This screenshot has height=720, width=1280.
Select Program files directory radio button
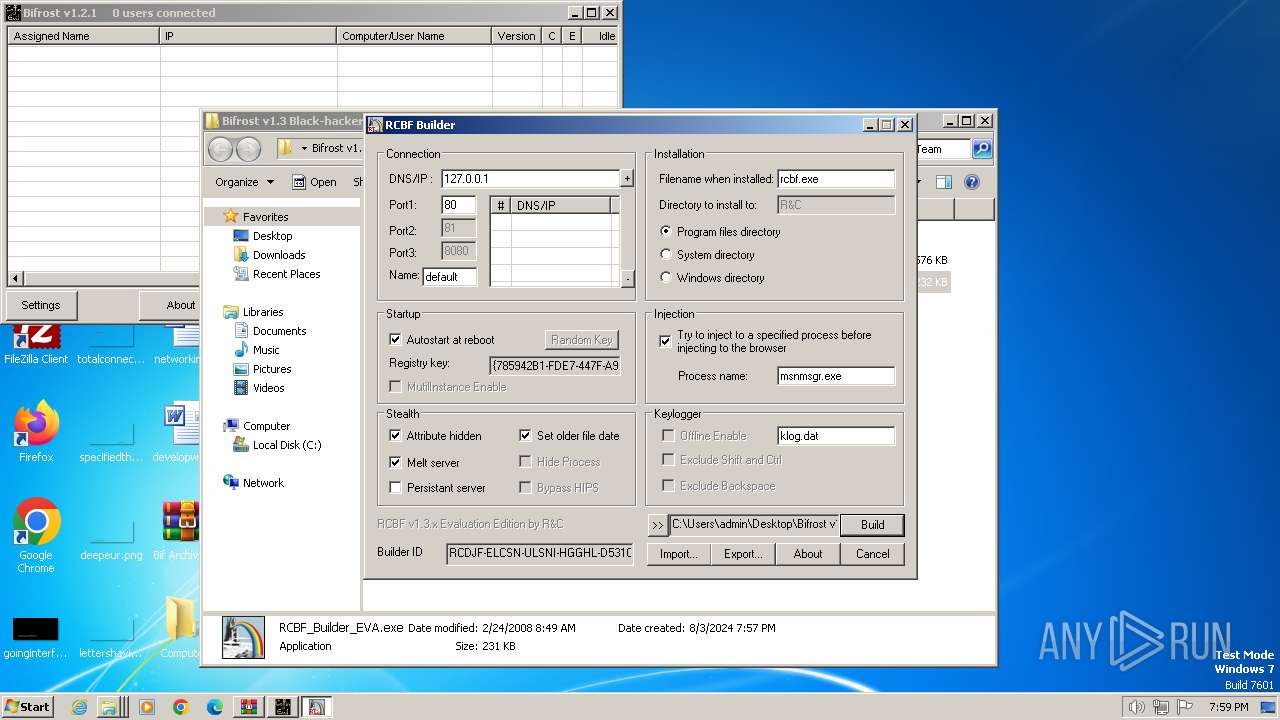[666, 231]
